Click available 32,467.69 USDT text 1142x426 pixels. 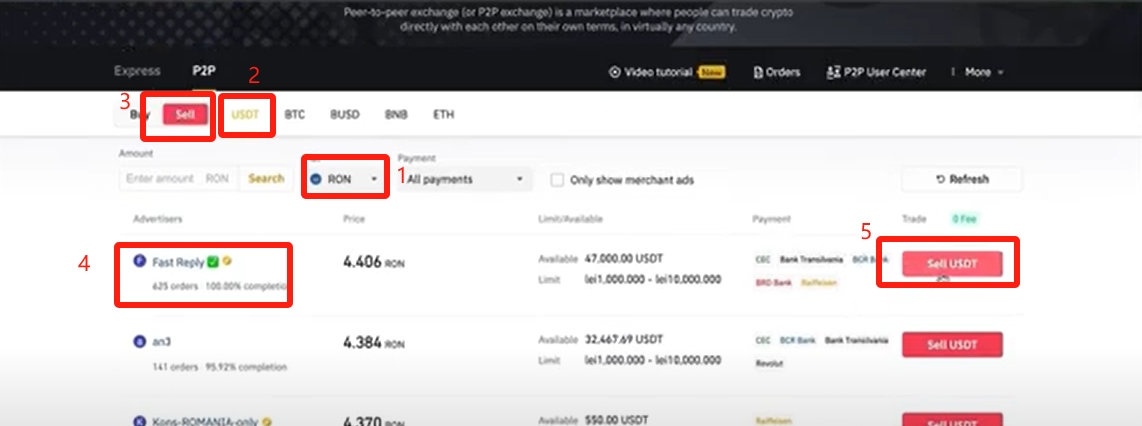[623, 339]
